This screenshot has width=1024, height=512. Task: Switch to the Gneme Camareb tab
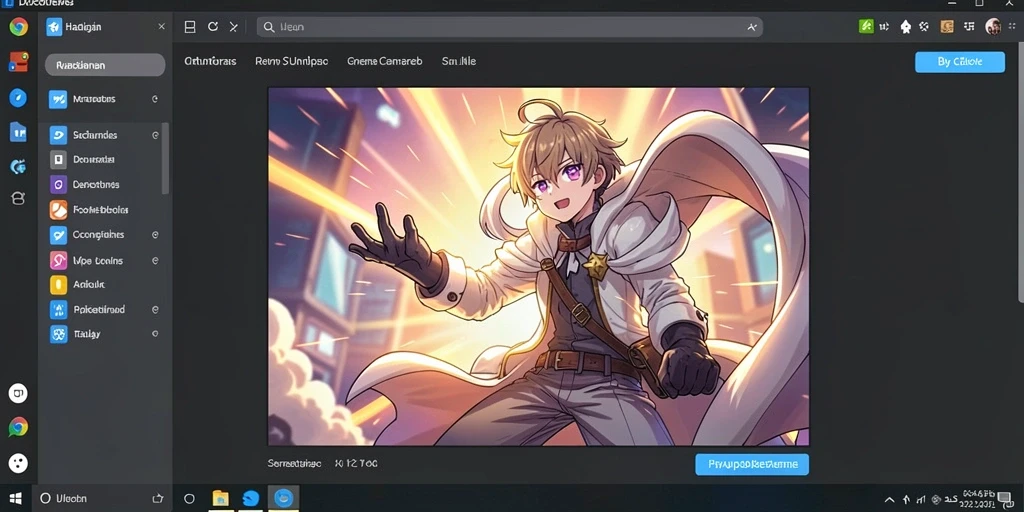[385, 61]
